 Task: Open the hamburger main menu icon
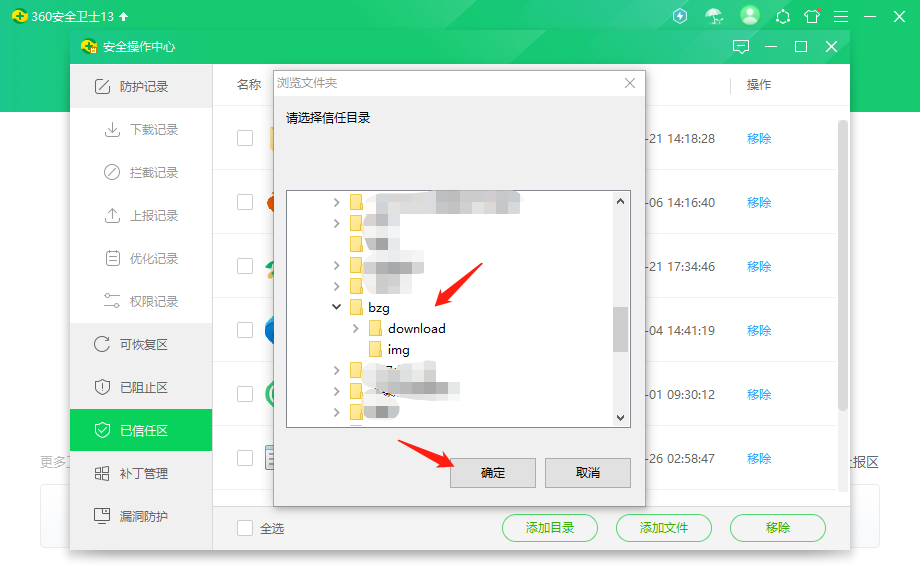pyautogui.click(x=841, y=17)
